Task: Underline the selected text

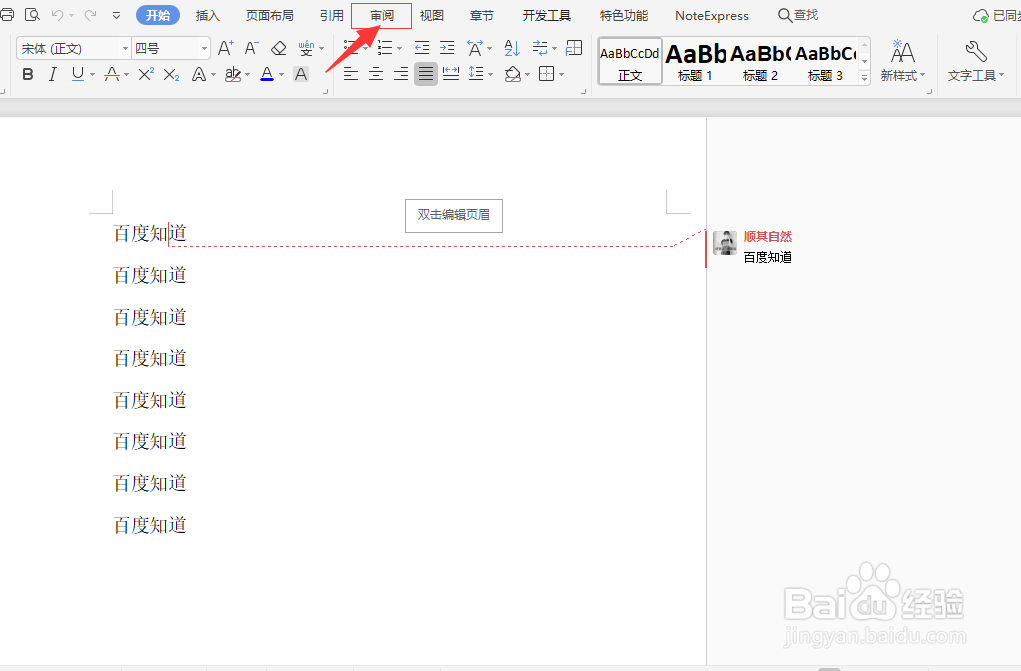Action: [x=78, y=74]
